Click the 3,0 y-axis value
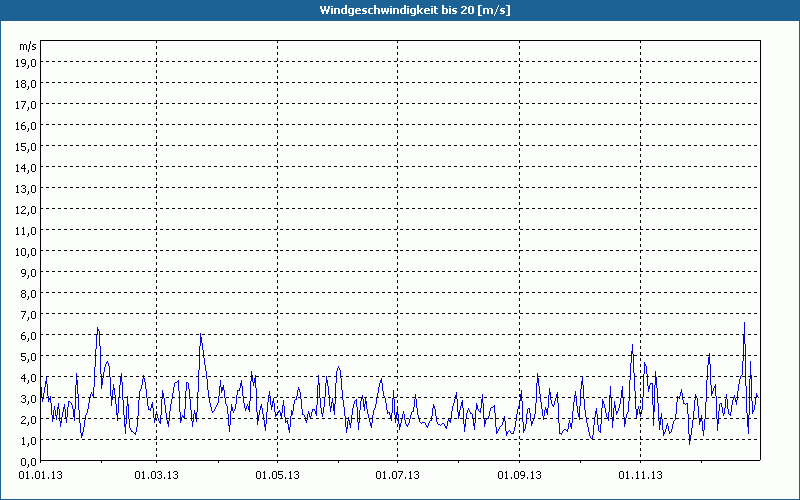 (29, 398)
